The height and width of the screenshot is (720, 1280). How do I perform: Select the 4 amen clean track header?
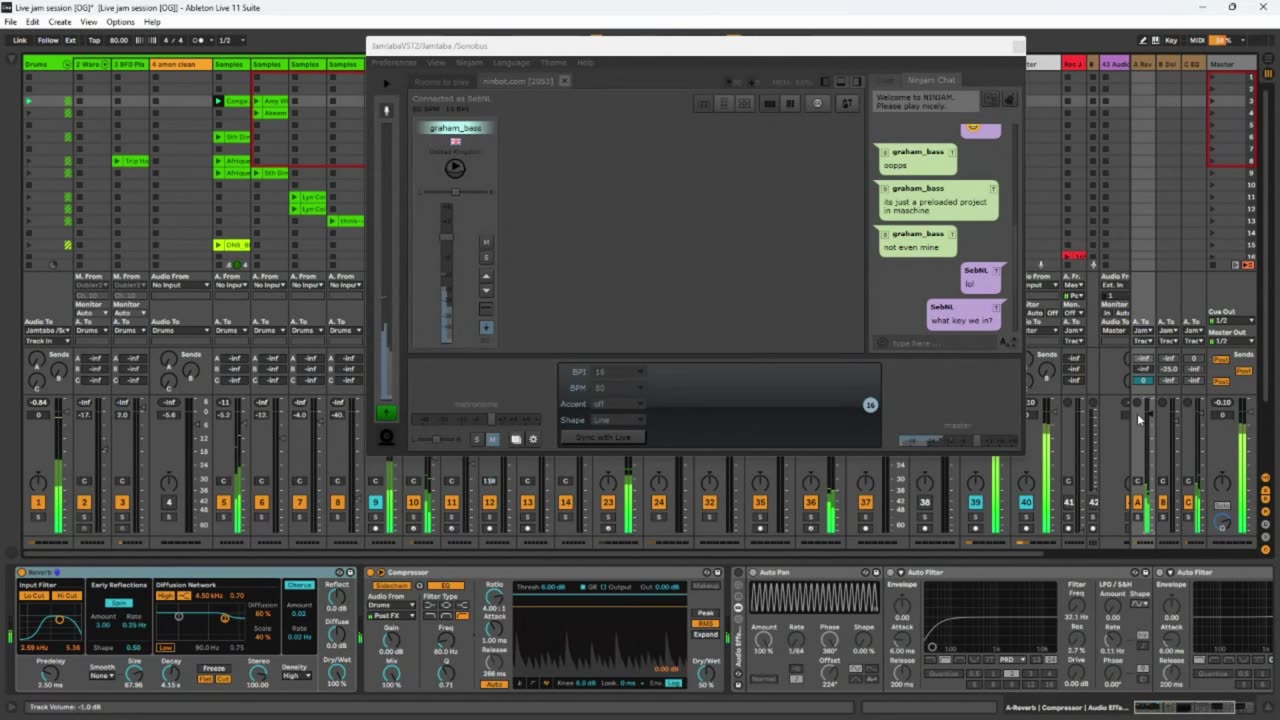point(181,64)
